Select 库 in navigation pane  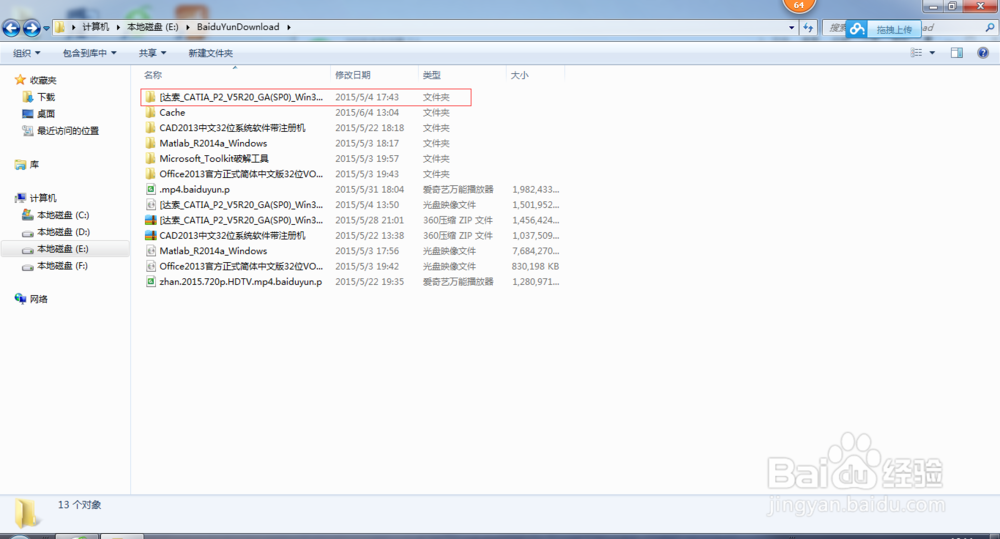(x=34, y=165)
